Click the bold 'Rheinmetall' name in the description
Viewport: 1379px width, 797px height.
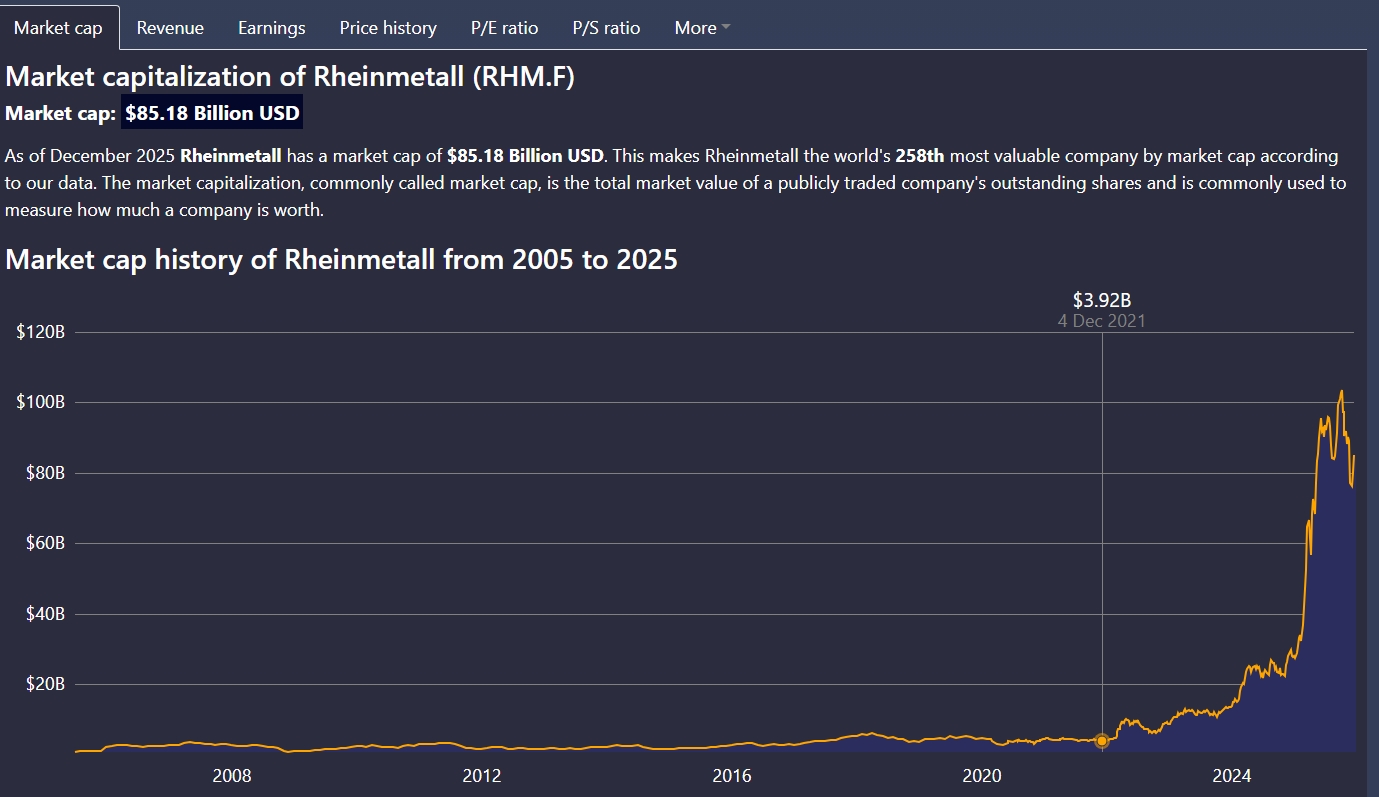coord(231,156)
